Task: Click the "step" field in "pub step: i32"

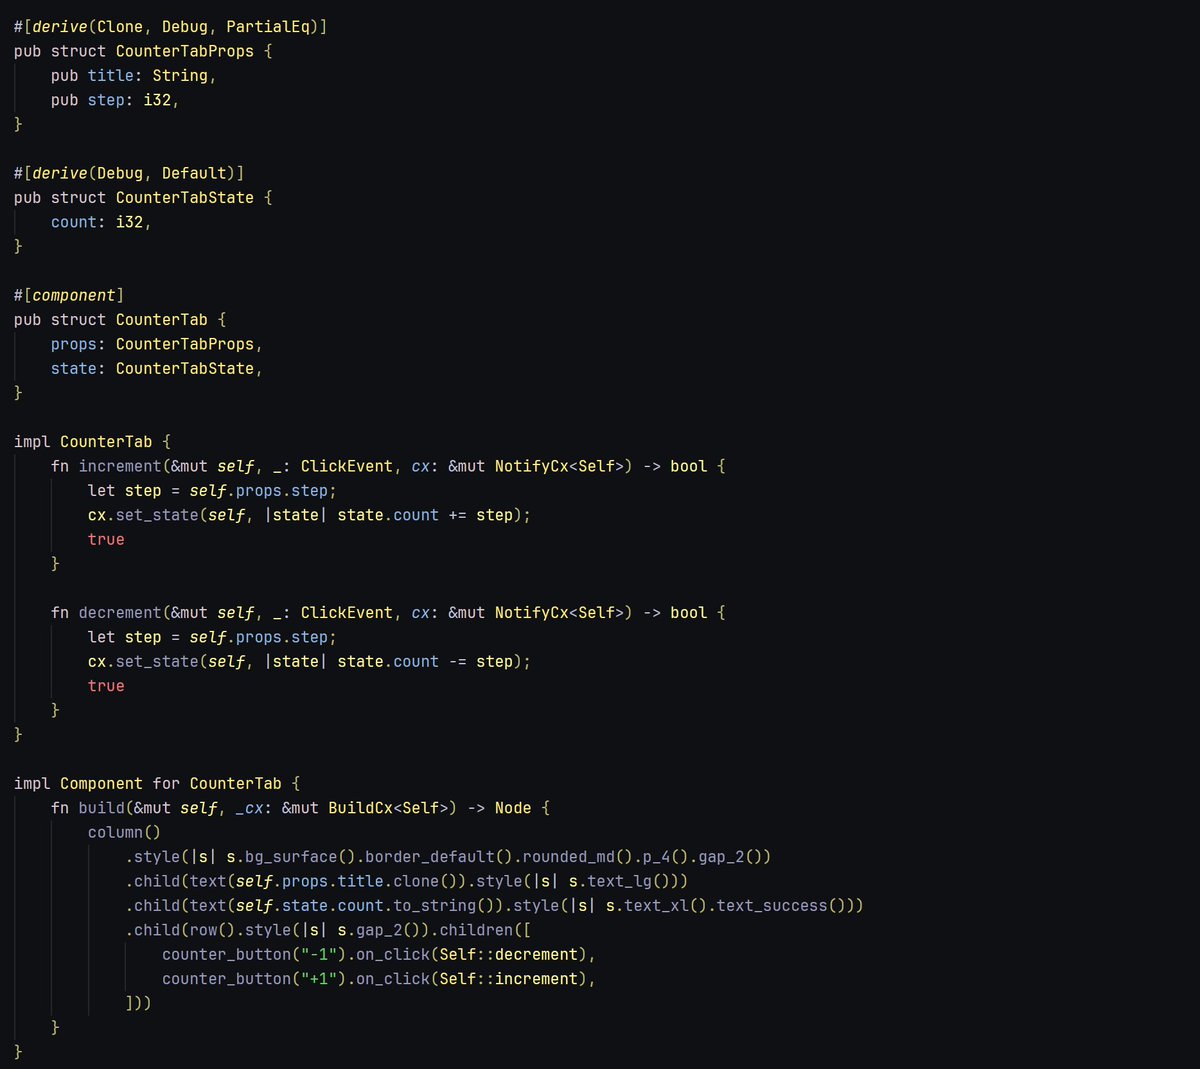Action: [106, 100]
